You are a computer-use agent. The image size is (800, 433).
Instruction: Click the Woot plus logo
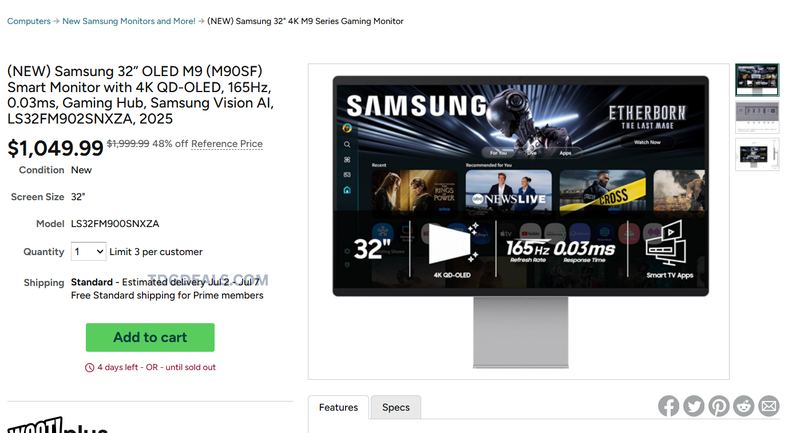pyautogui.click(x=57, y=426)
